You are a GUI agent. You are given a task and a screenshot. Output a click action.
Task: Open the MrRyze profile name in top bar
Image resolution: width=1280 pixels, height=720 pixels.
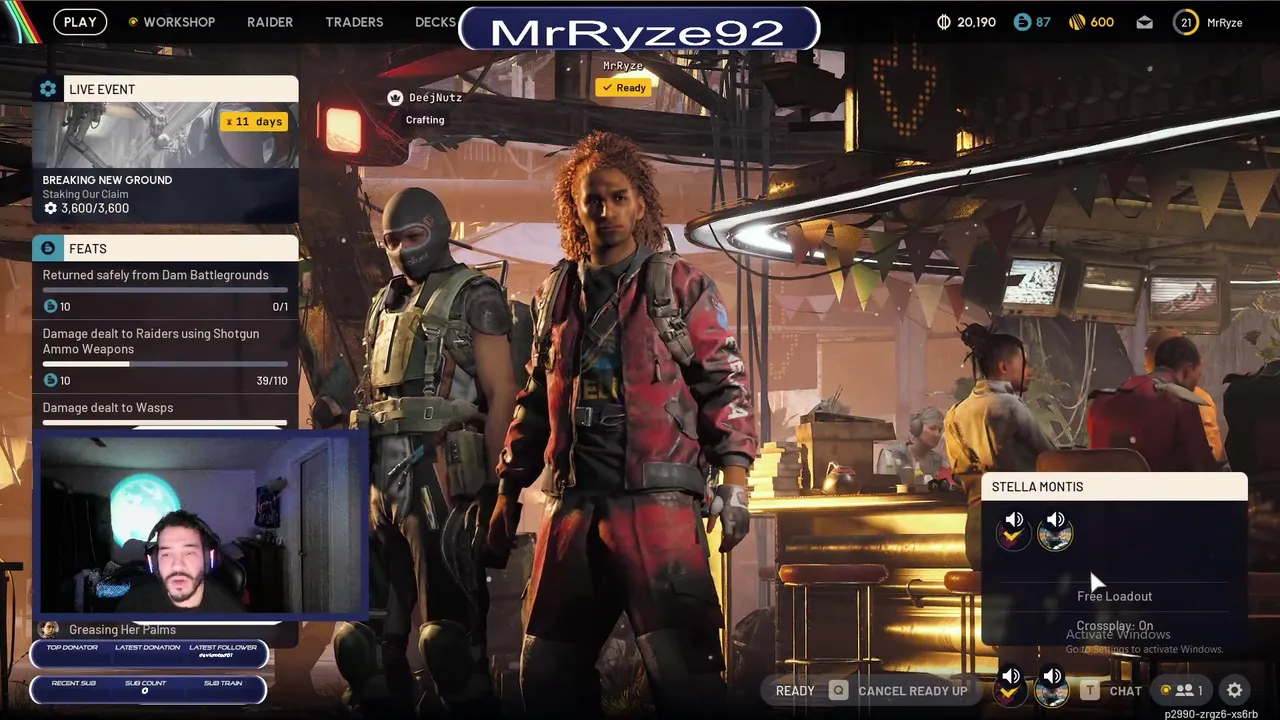pos(1225,22)
